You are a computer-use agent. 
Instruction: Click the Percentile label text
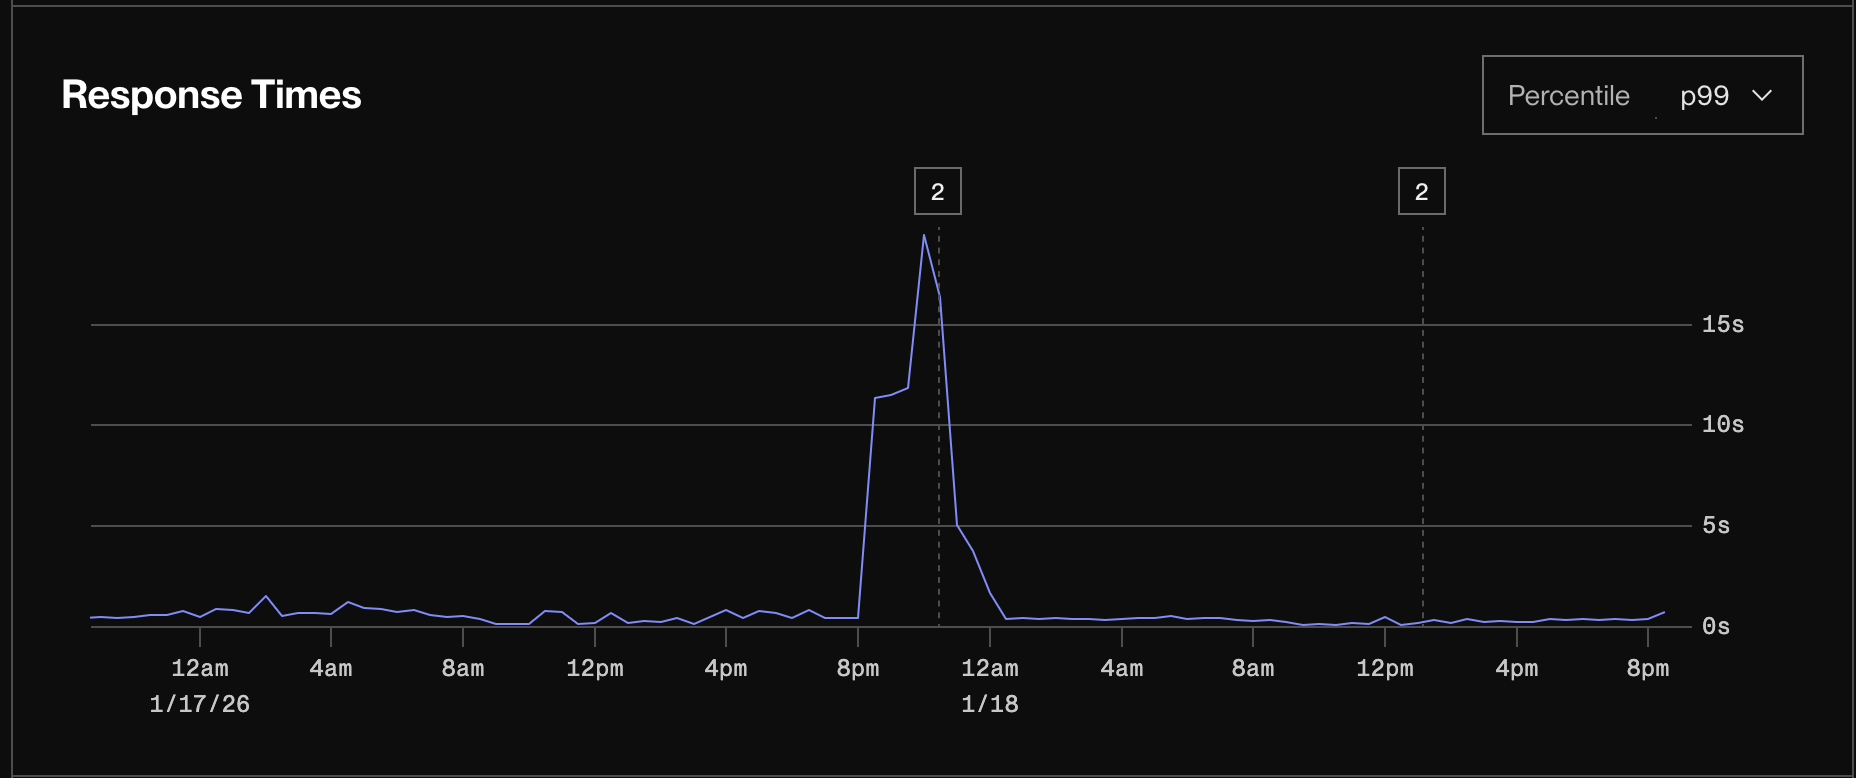point(1568,96)
